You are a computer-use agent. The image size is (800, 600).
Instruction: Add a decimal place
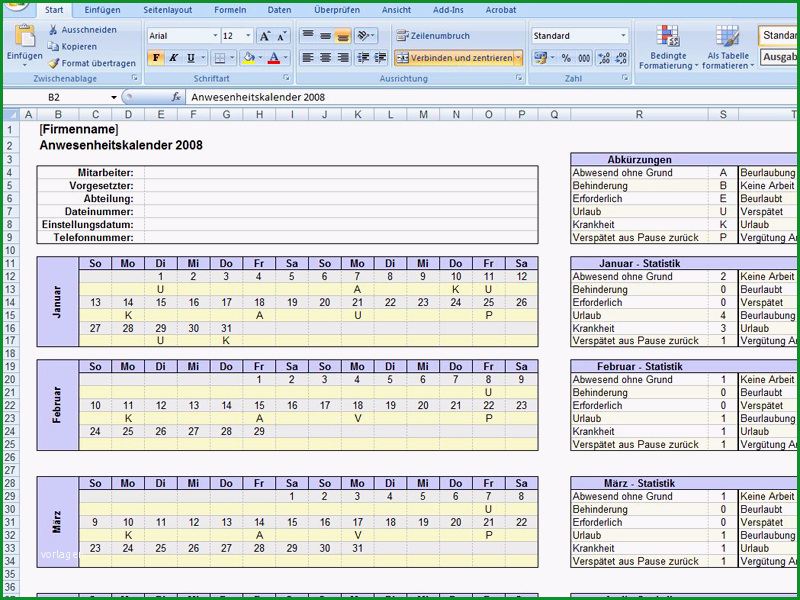(604, 58)
